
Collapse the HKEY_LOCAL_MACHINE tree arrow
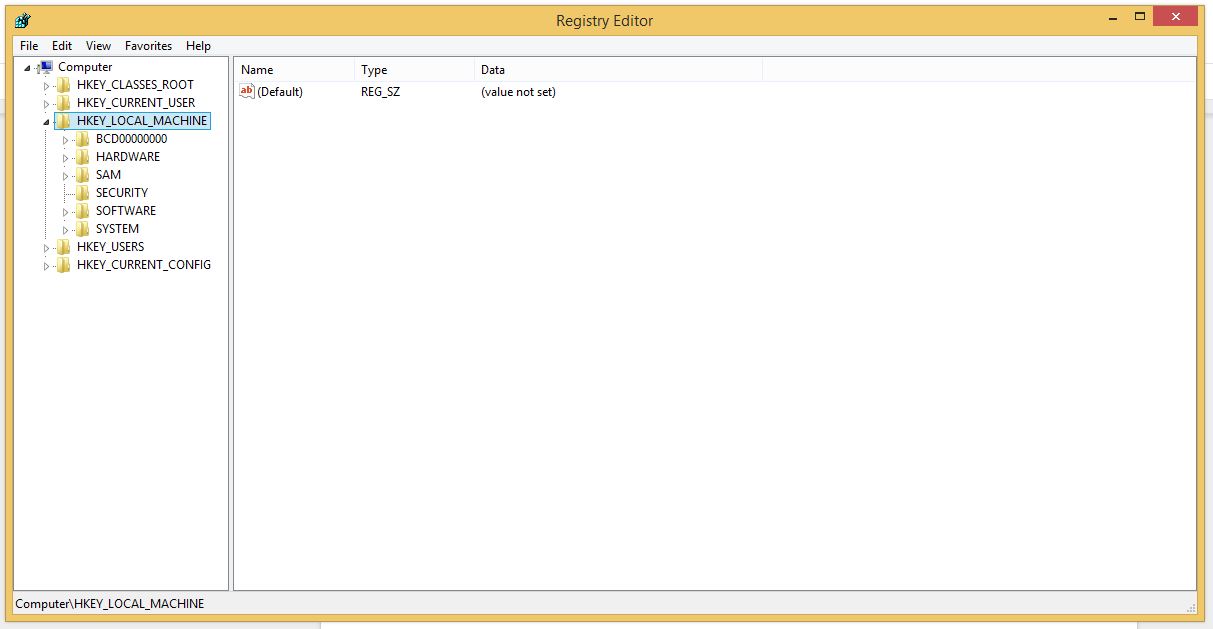46,121
